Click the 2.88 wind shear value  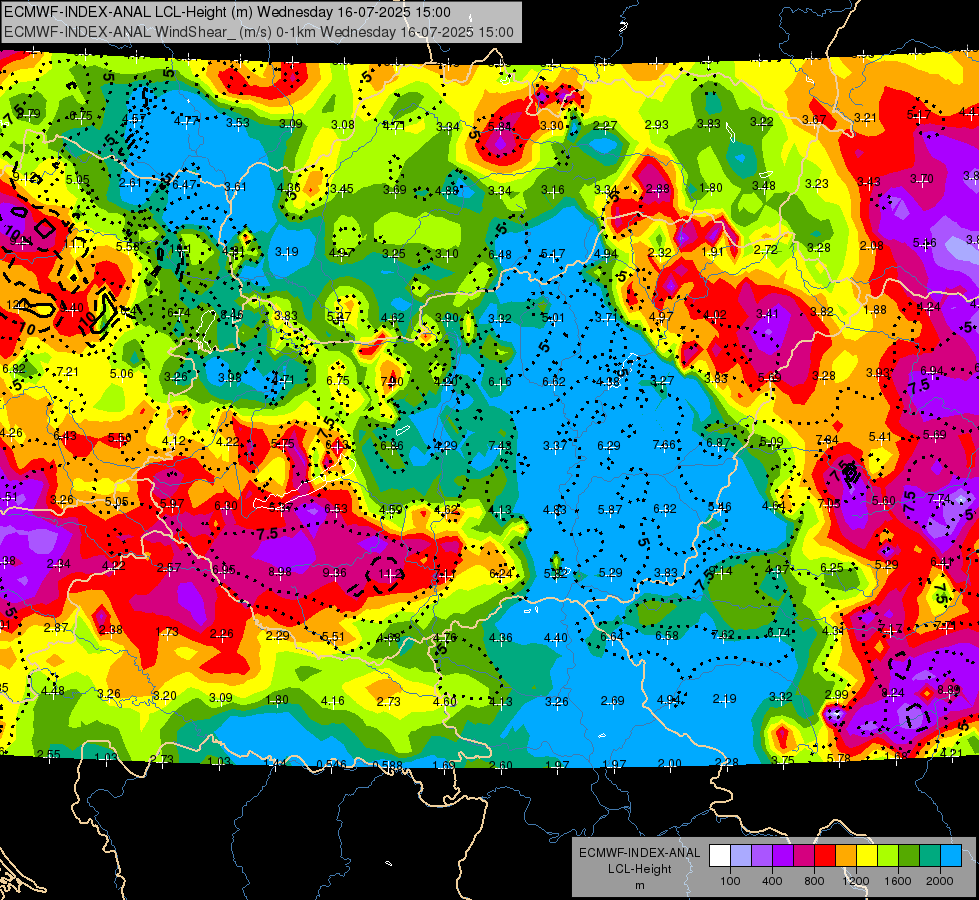[x=658, y=189]
